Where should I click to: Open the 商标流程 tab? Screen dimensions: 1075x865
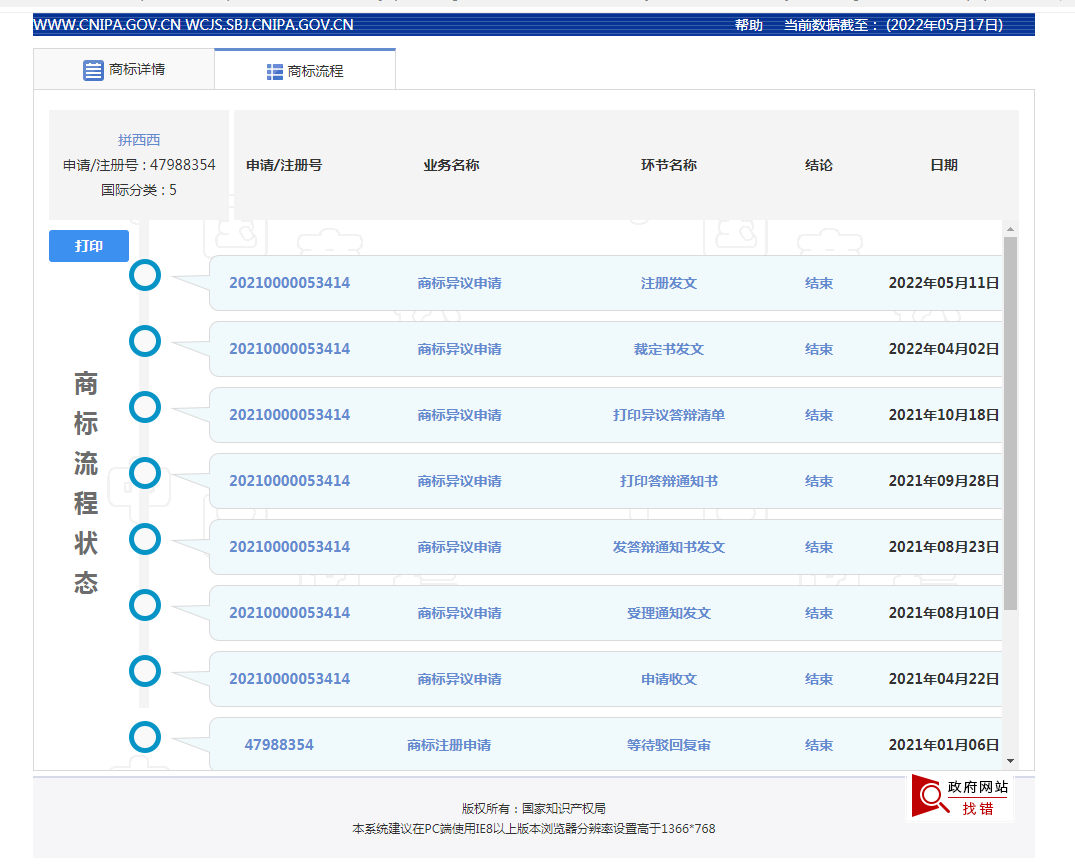click(305, 71)
